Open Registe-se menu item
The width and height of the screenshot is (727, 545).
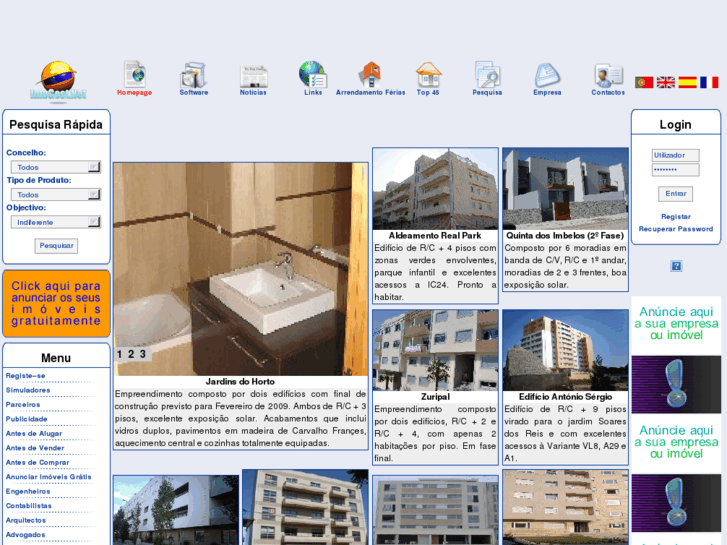tap(26, 376)
